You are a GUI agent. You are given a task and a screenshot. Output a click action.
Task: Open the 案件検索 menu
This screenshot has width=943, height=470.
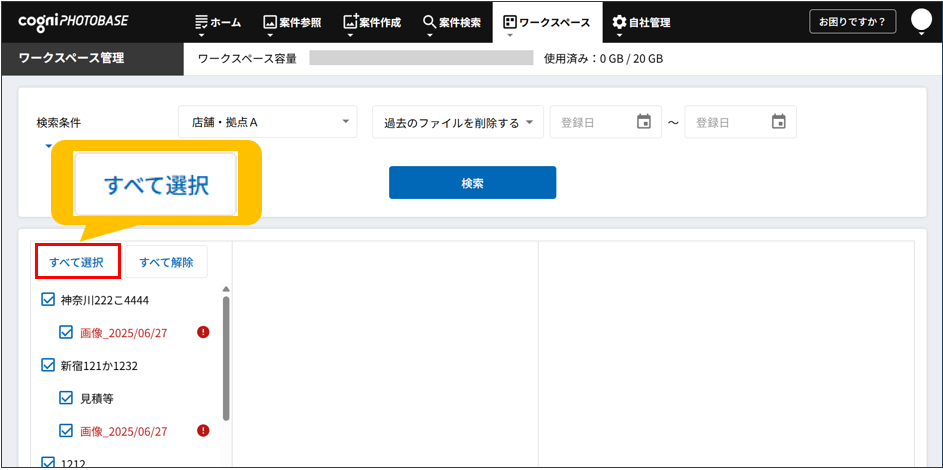click(452, 22)
